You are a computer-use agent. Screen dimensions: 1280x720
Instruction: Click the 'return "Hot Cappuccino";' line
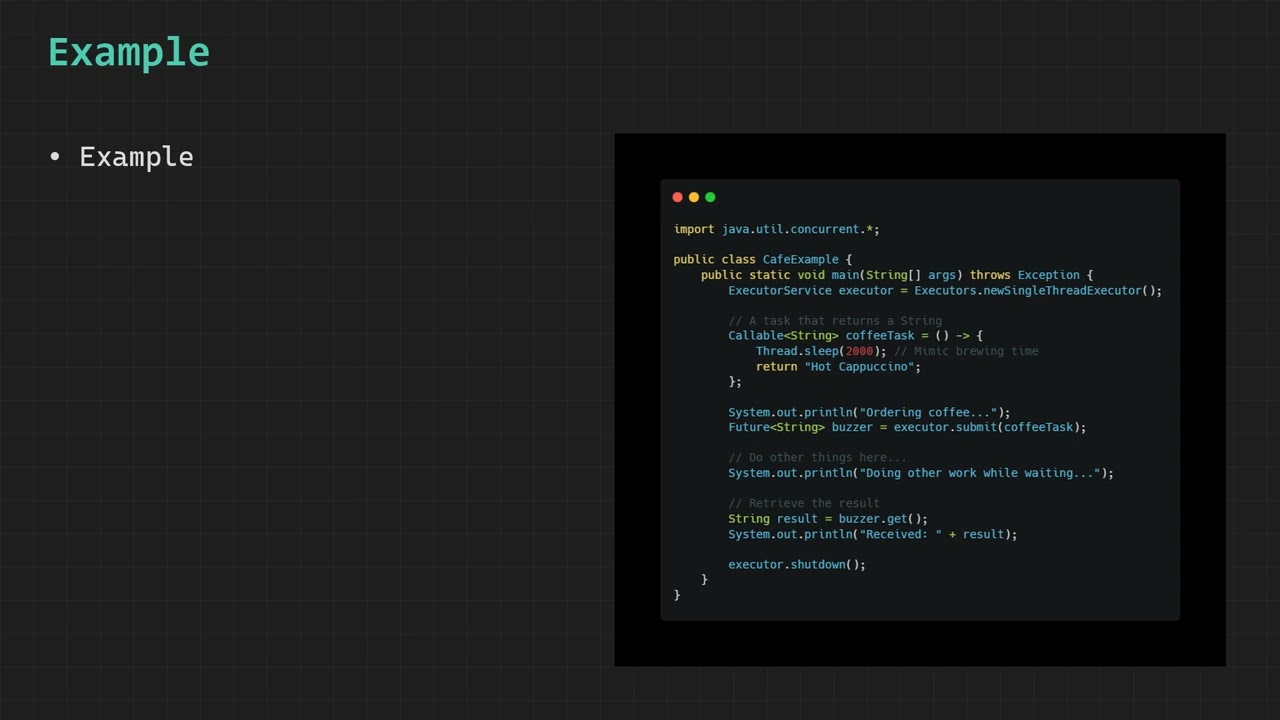838,367
